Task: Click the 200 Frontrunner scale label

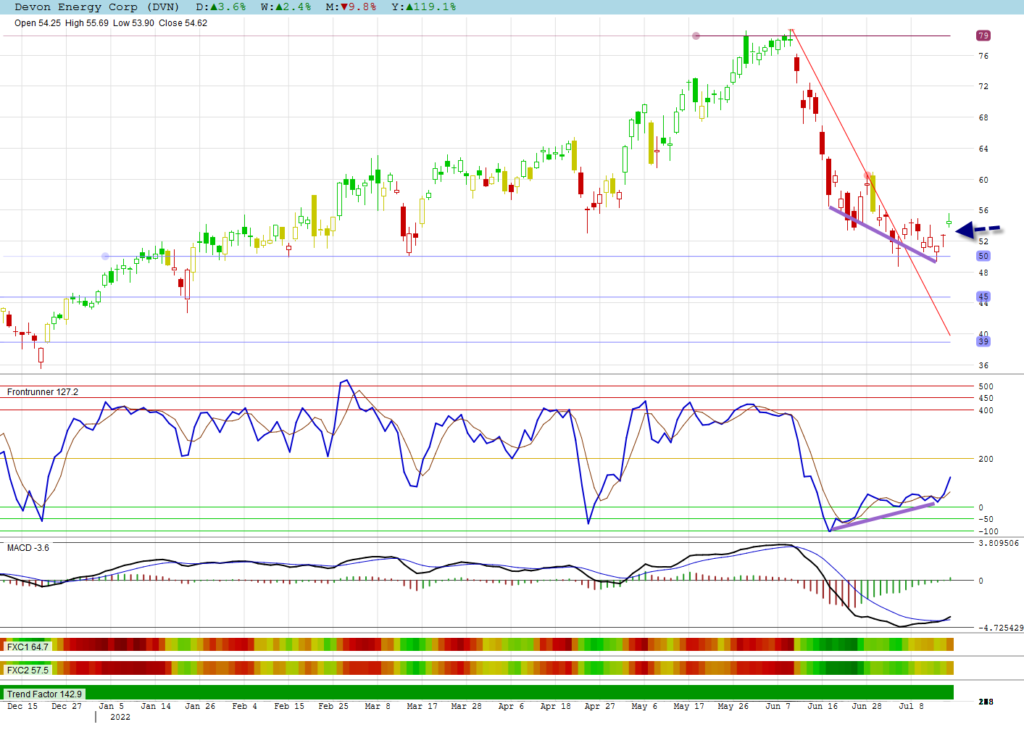Action: click(x=986, y=459)
